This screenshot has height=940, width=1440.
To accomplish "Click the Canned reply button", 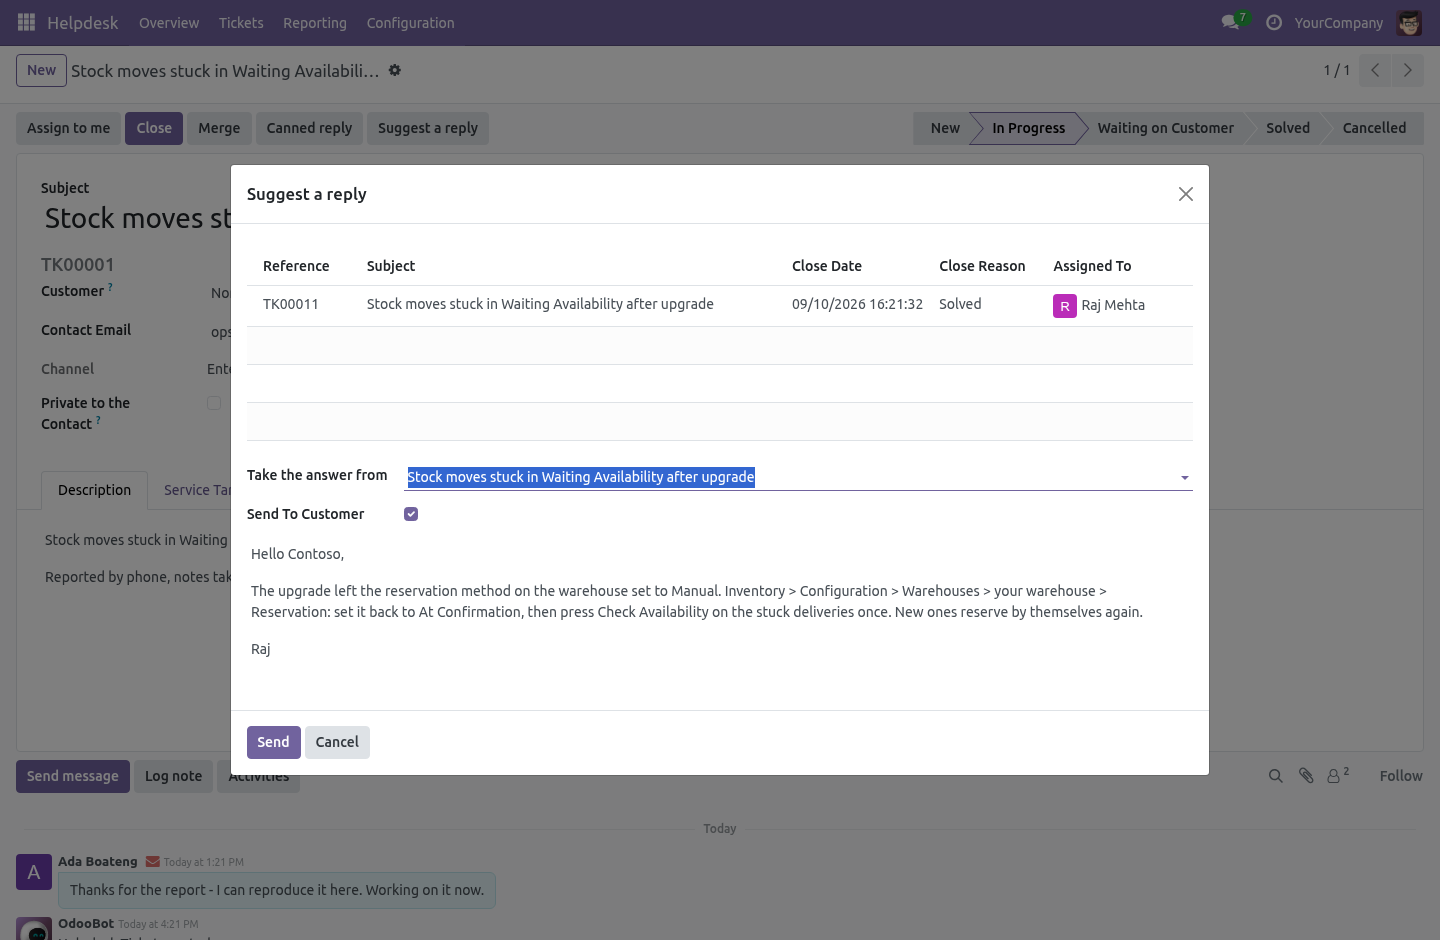I will pos(309,128).
